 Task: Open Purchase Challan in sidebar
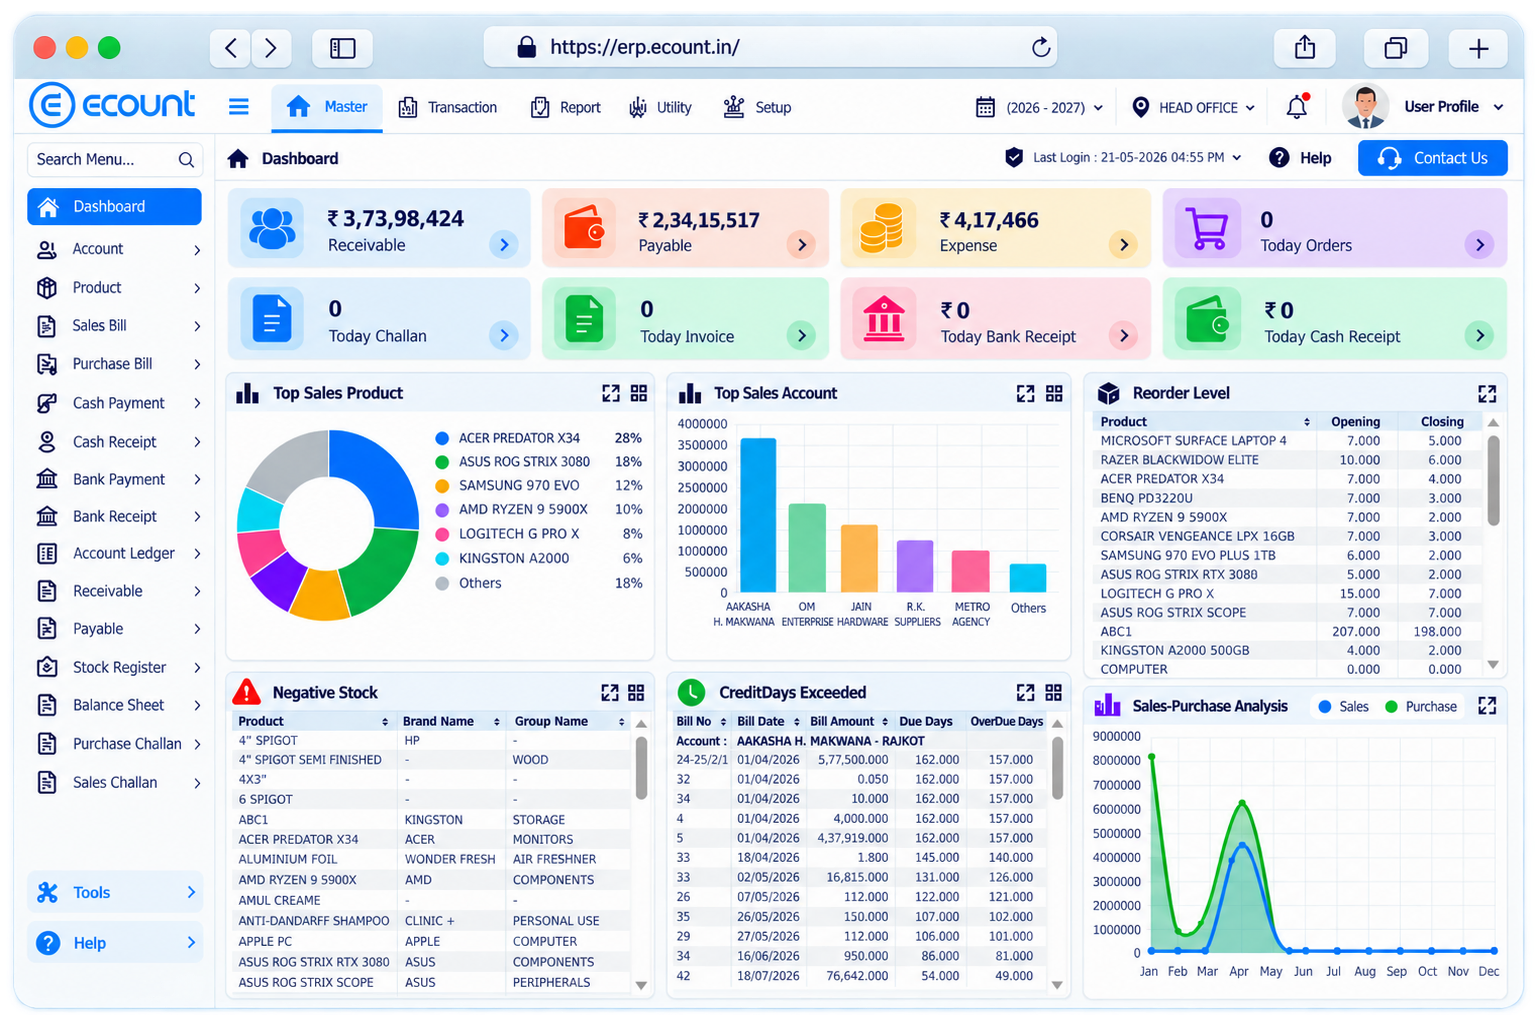[118, 744]
